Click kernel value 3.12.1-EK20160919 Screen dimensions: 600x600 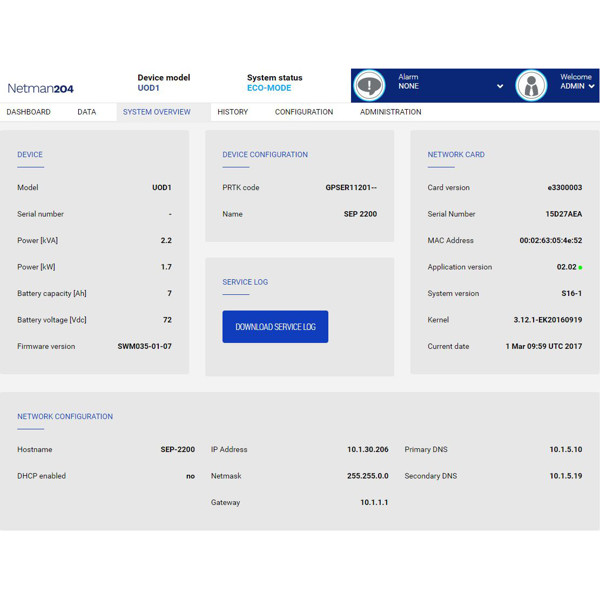click(548, 320)
